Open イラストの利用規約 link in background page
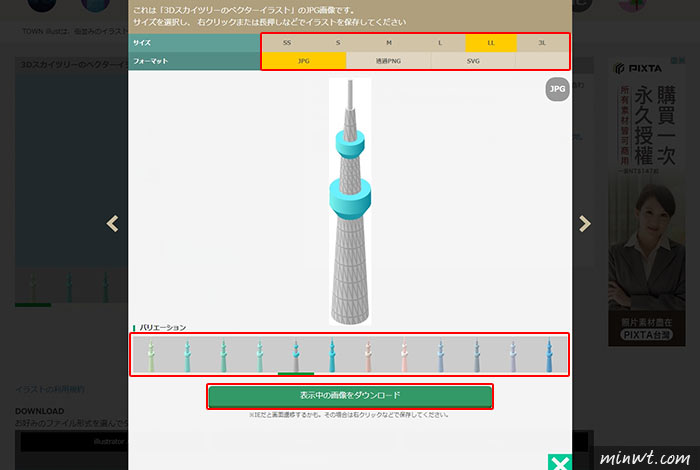The height and width of the screenshot is (470, 700). point(50,389)
